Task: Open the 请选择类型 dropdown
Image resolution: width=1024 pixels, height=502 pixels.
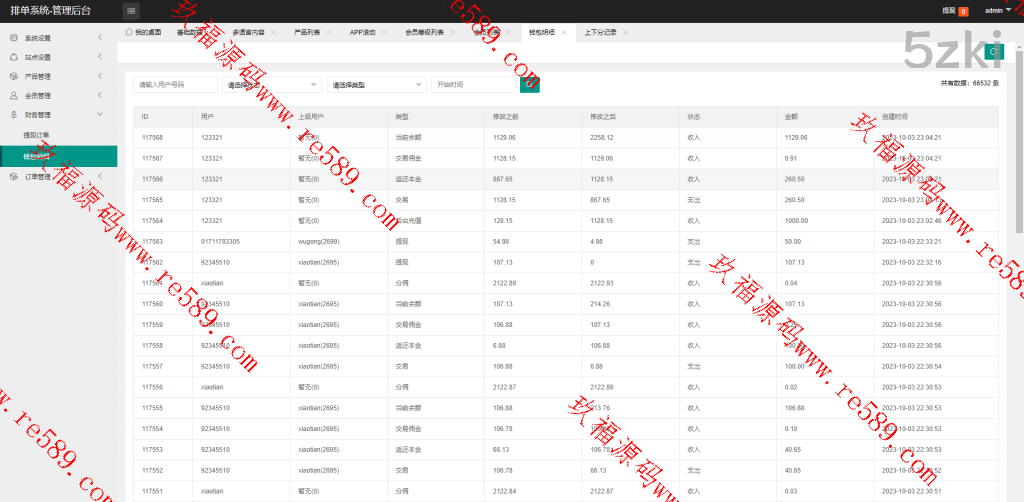Action: (376, 85)
